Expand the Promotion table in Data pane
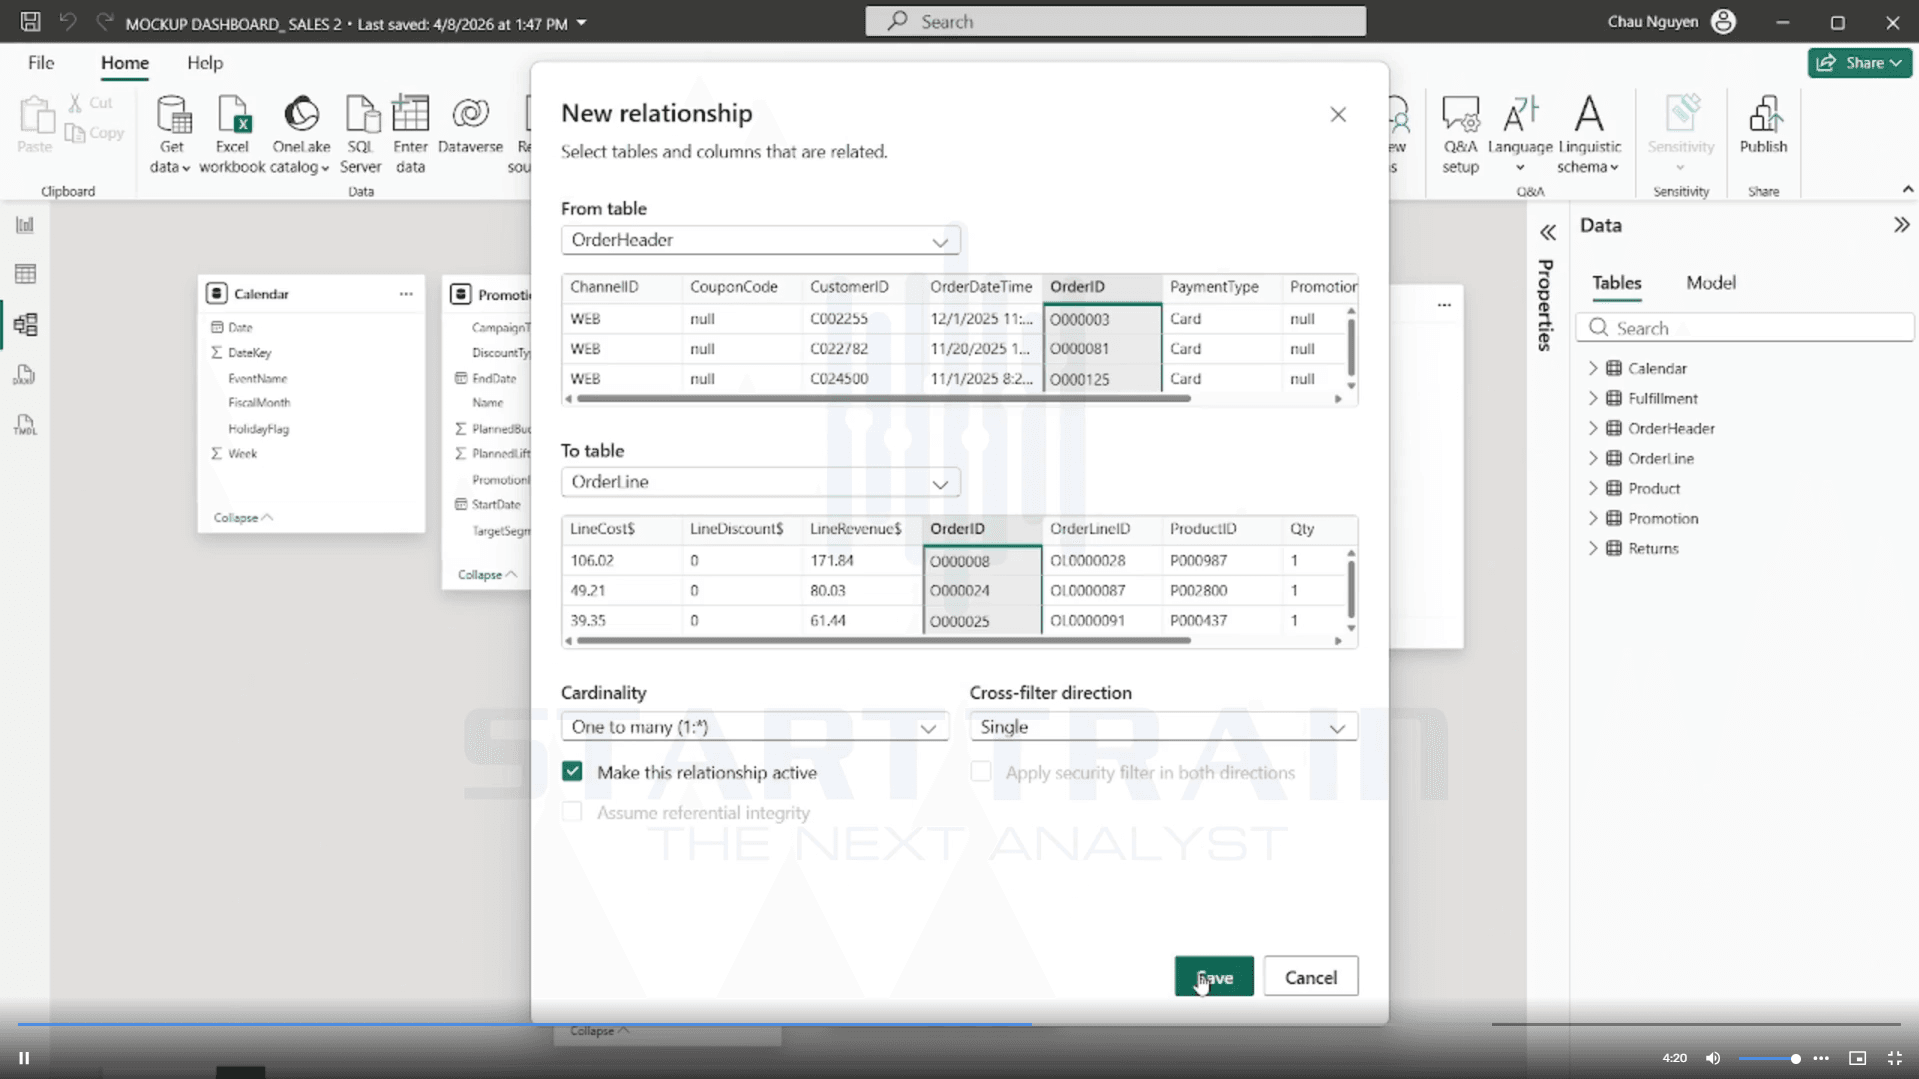 tap(1593, 519)
